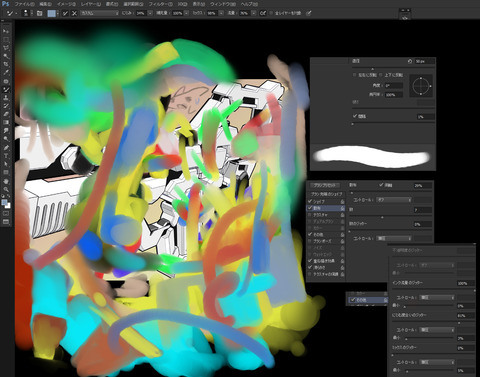Open the ファイル (File) menu

24,4
